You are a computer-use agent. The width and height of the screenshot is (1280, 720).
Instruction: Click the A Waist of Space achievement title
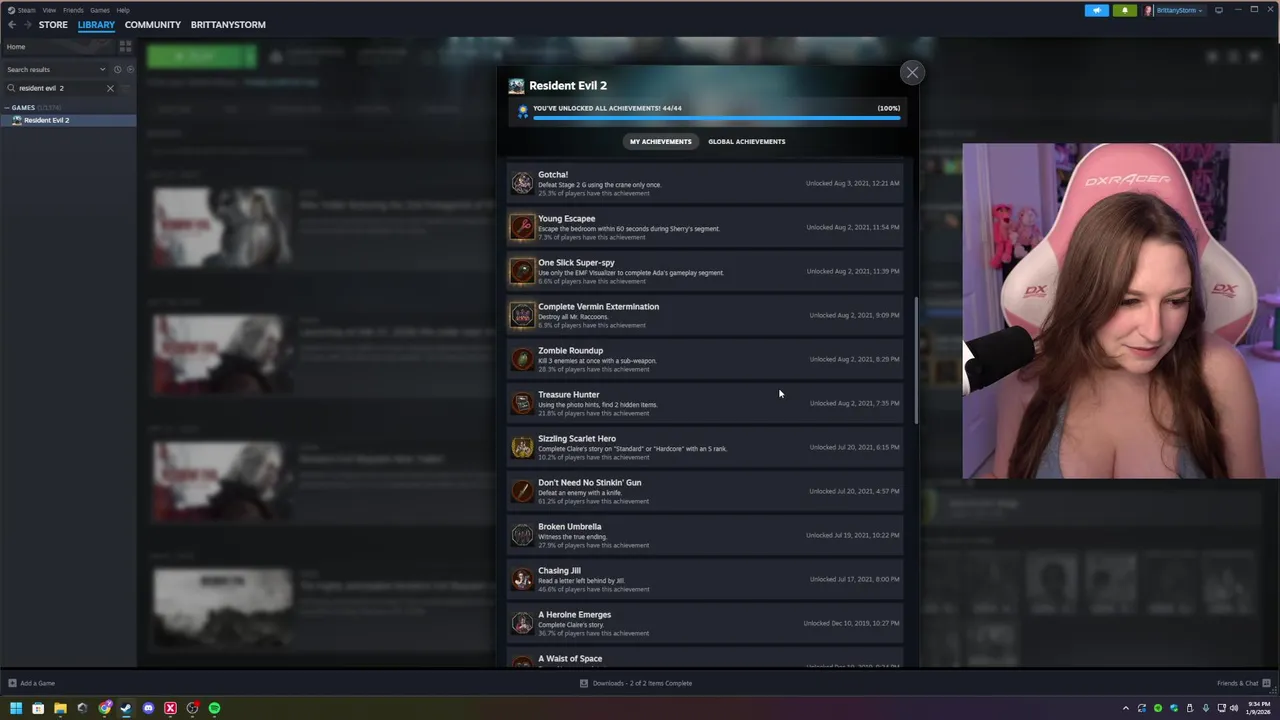(570, 659)
